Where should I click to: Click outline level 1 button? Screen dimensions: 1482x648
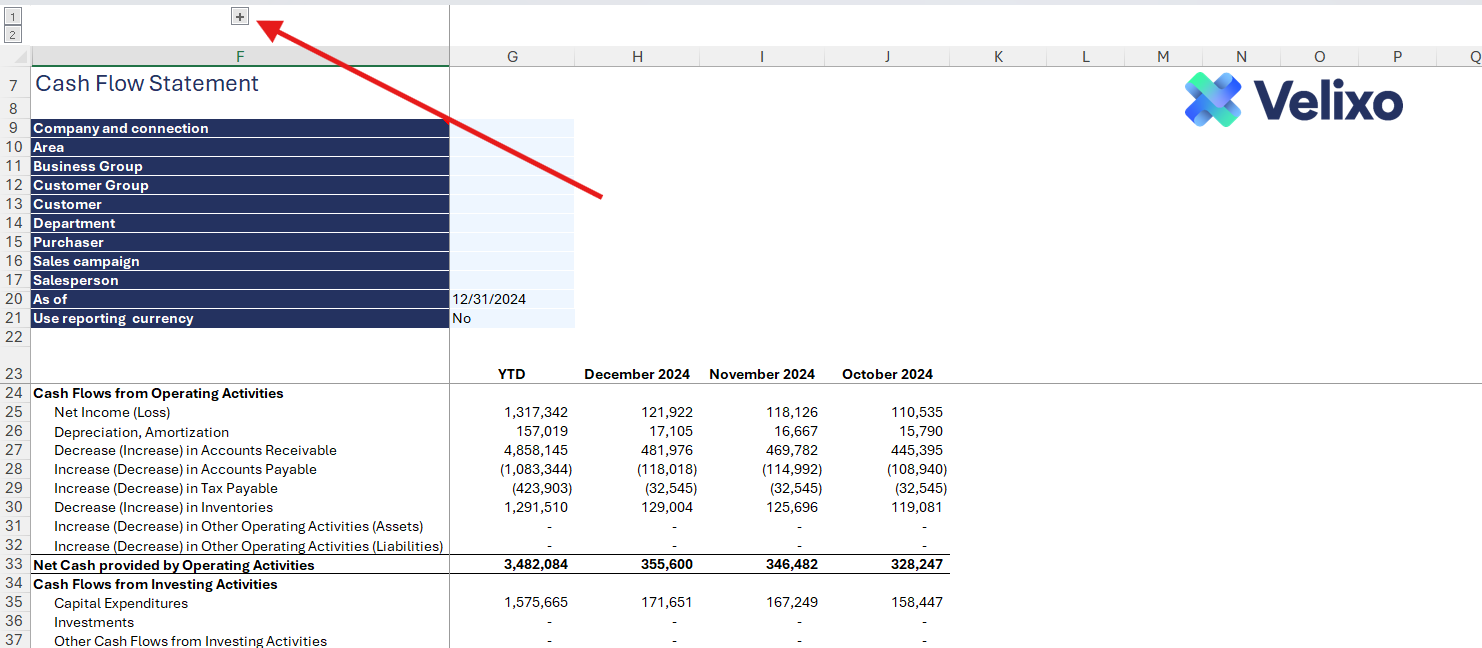point(12,17)
